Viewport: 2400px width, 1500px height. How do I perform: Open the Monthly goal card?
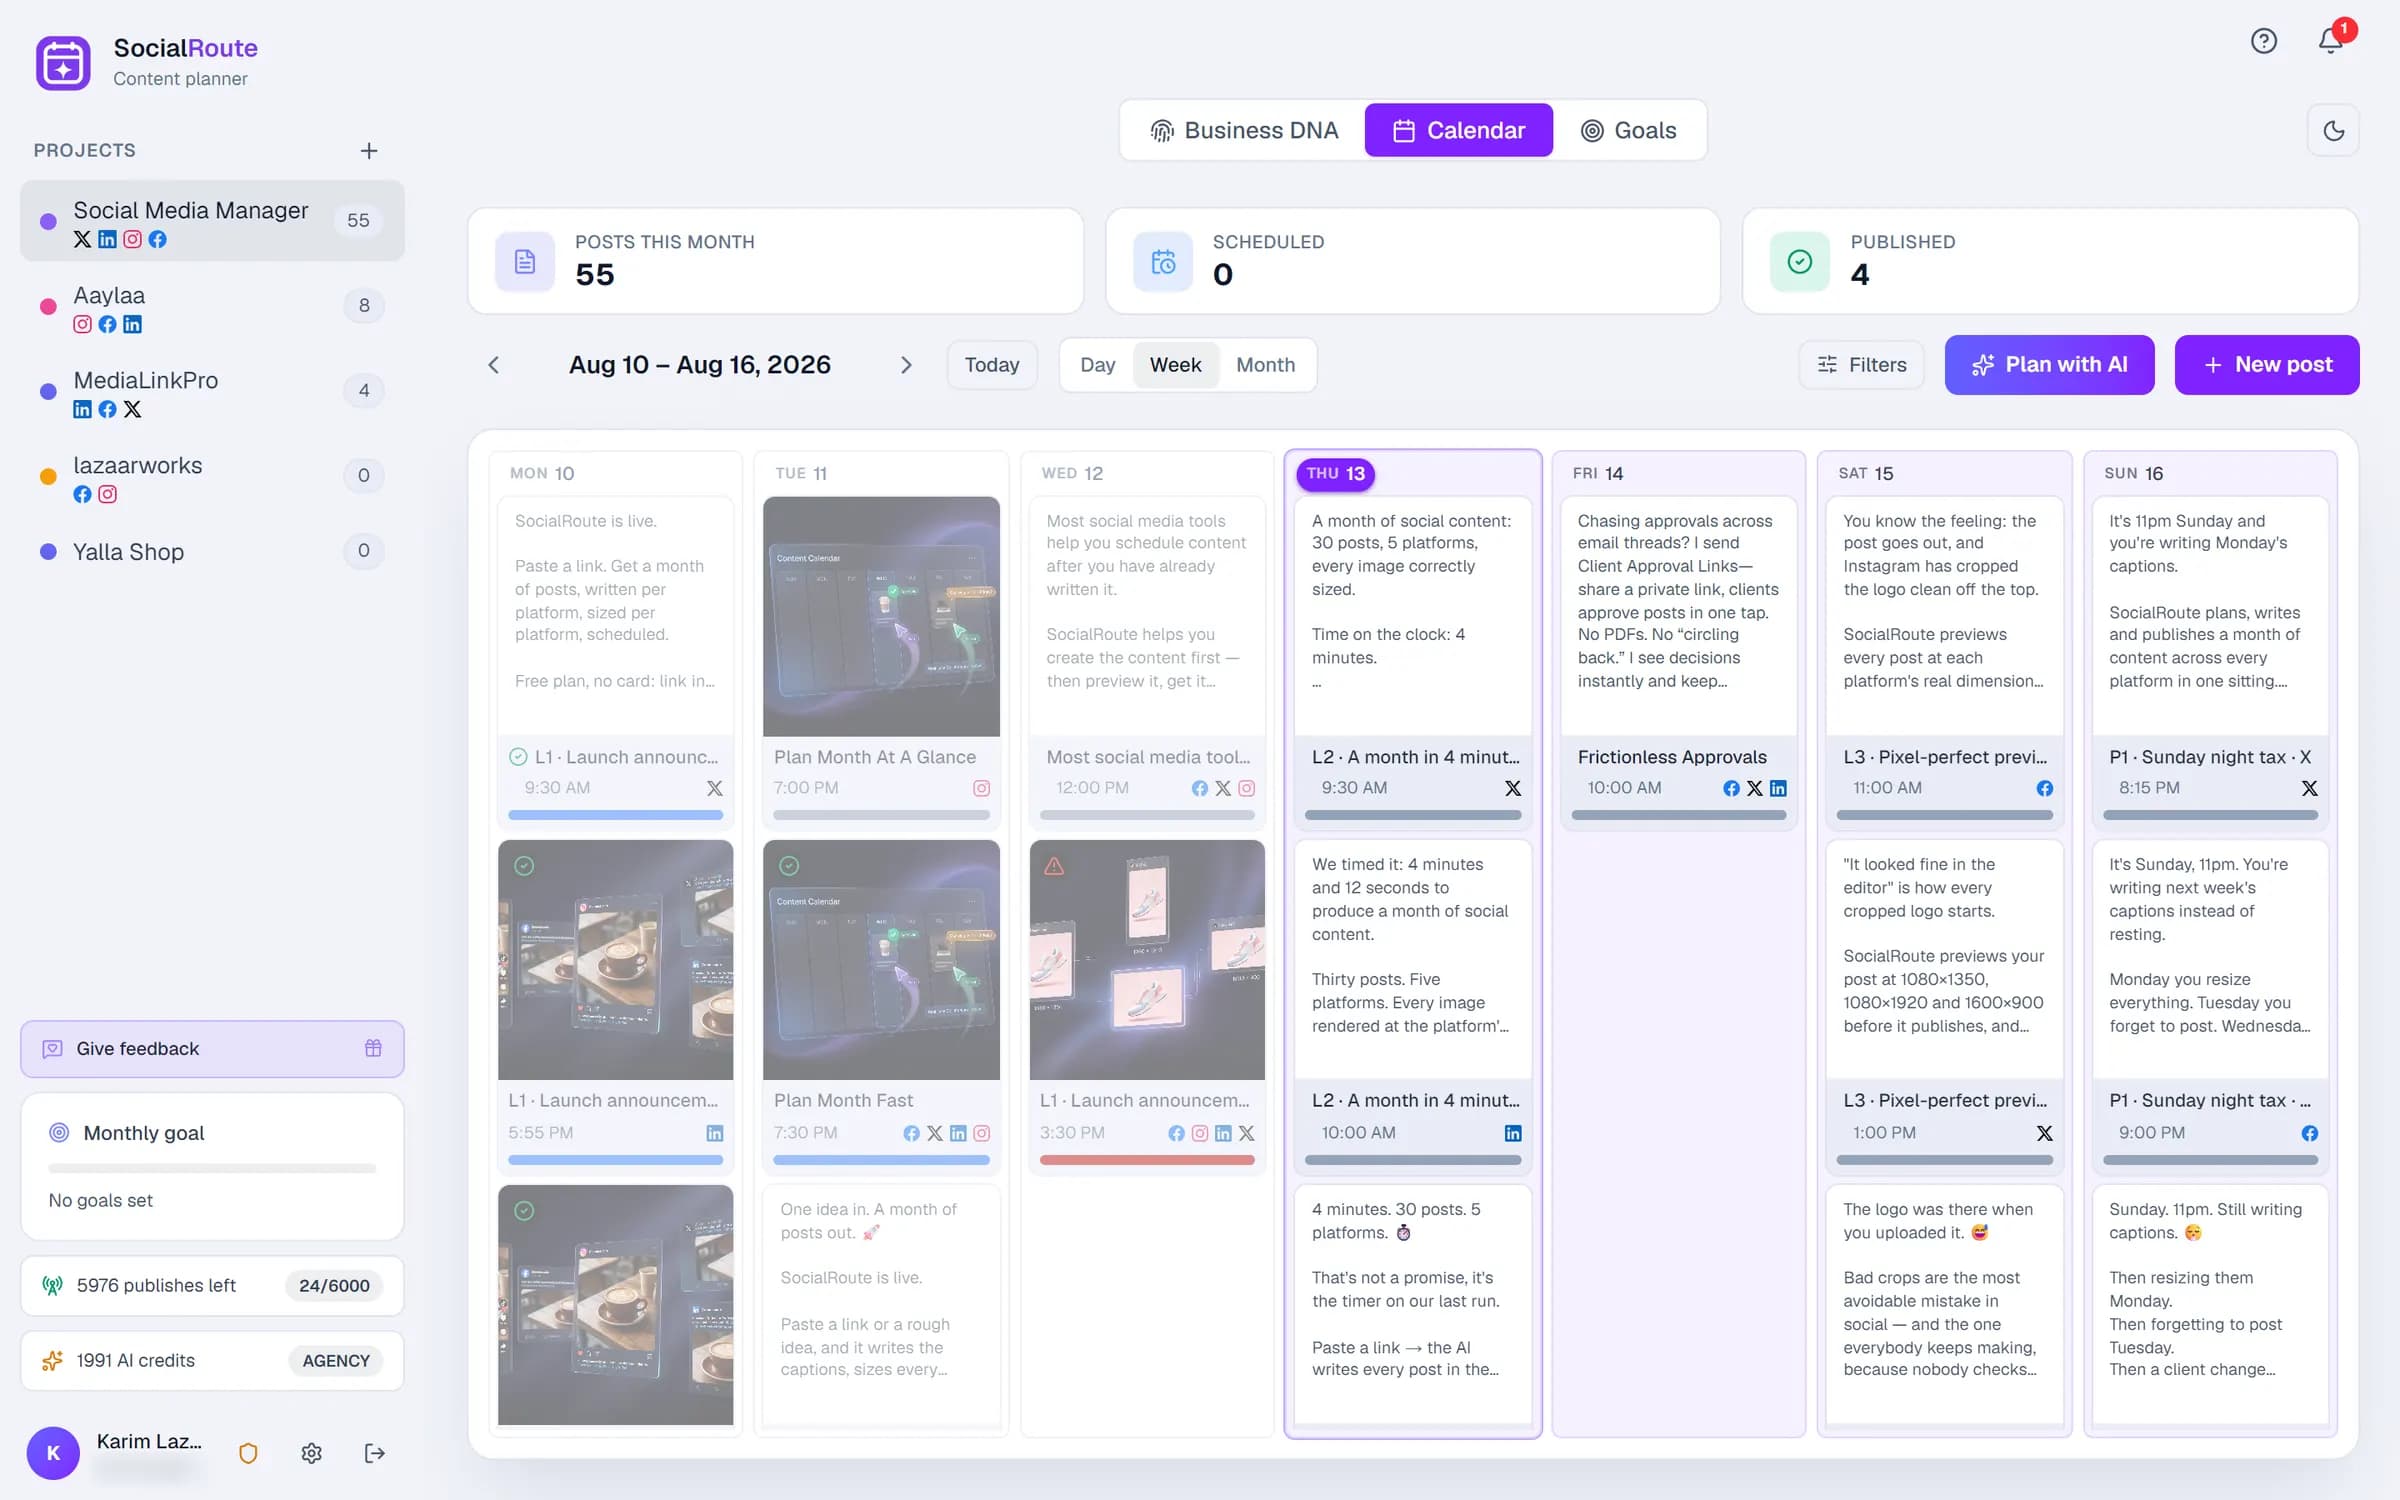(x=212, y=1166)
